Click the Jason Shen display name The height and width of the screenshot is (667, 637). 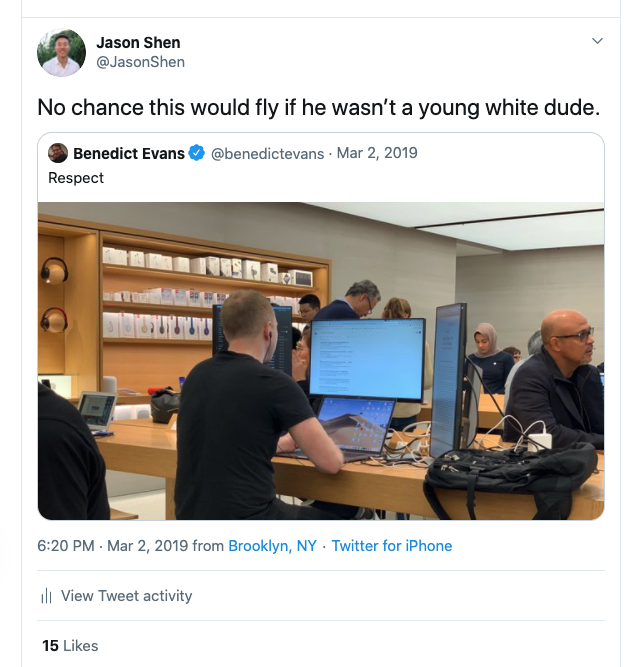click(138, 43)
